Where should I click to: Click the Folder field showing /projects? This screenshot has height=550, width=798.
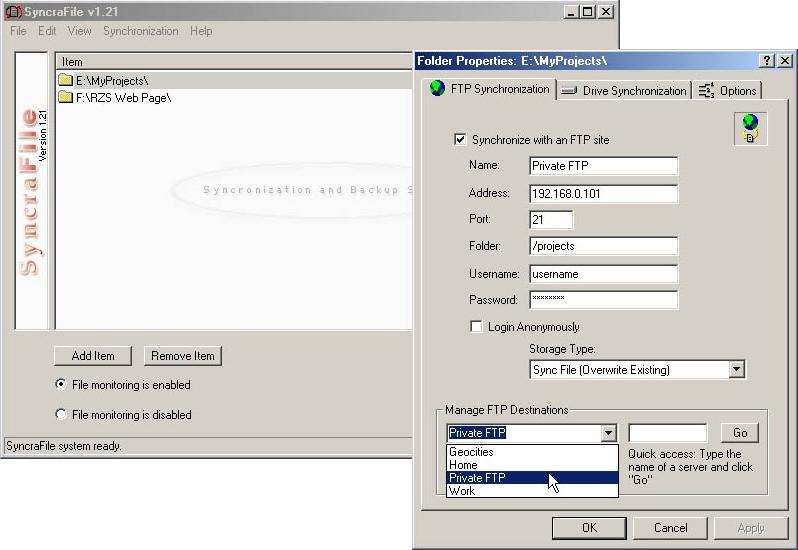[604, 246]
